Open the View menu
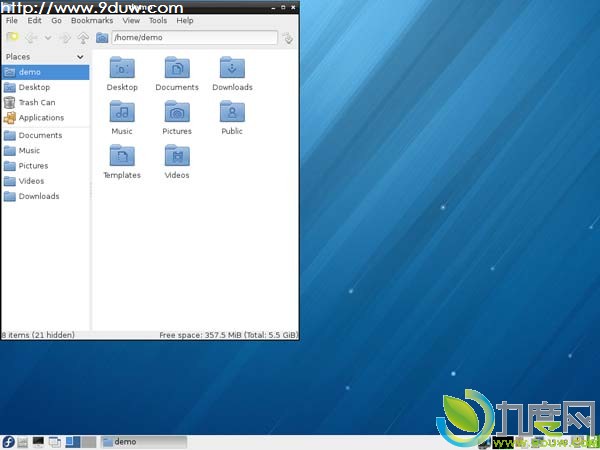 [131, 20]
